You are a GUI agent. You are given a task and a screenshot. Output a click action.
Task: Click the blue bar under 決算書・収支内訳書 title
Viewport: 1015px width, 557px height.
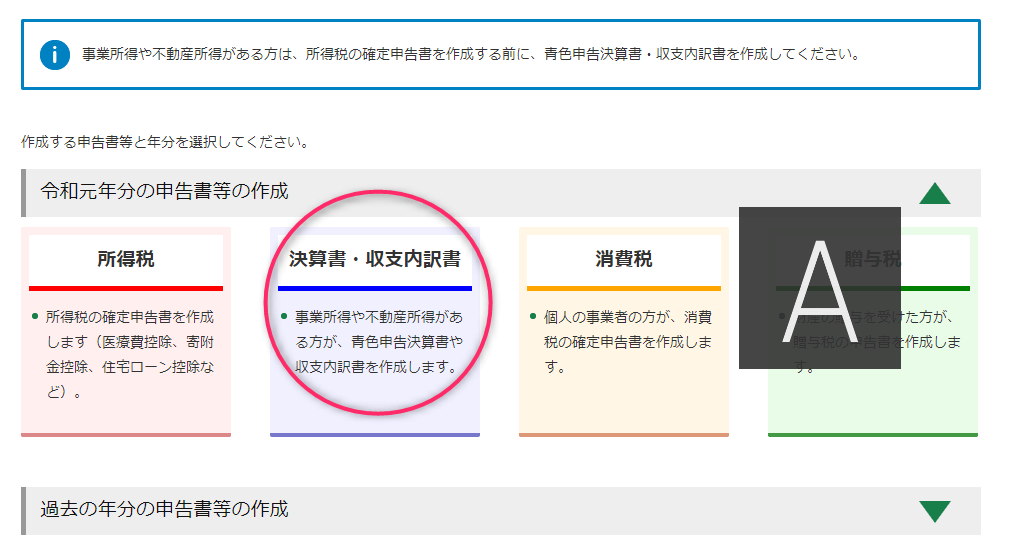pos(374,288)
